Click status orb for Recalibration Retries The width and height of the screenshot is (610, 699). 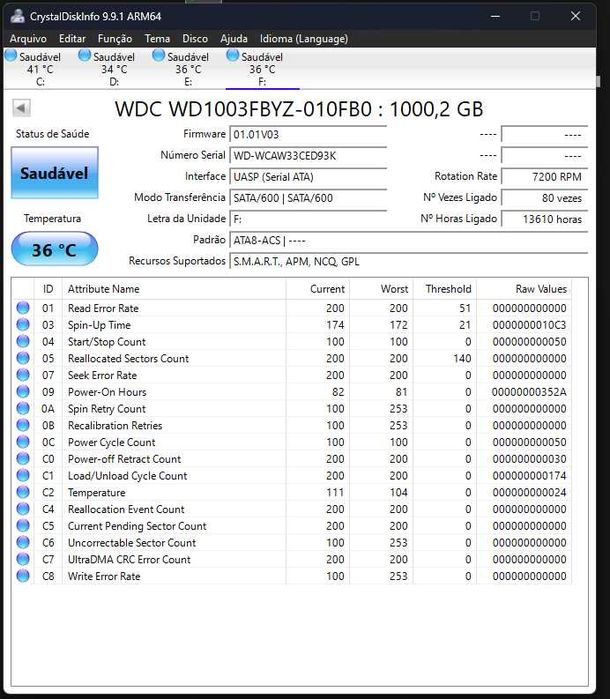(x=23, y=425)
